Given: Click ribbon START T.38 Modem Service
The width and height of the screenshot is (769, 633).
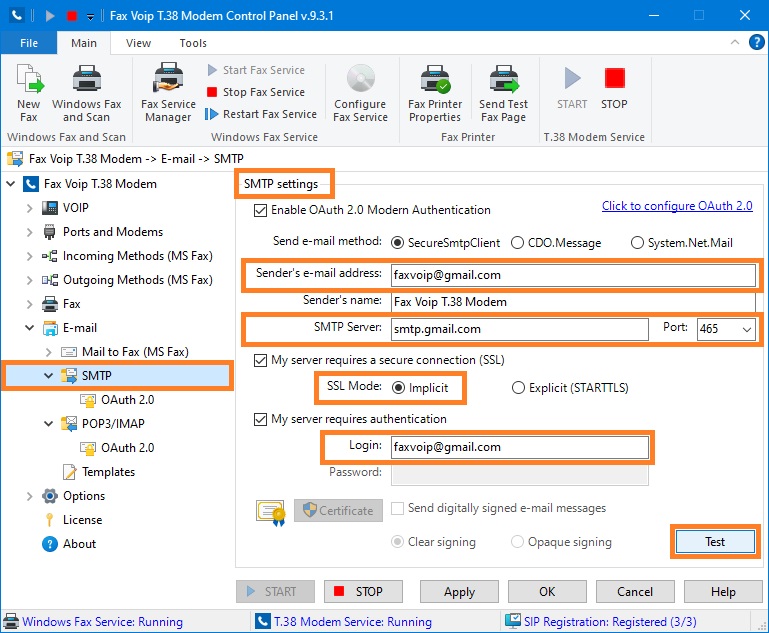Looking at the screenshot, I should pos(572,88).
